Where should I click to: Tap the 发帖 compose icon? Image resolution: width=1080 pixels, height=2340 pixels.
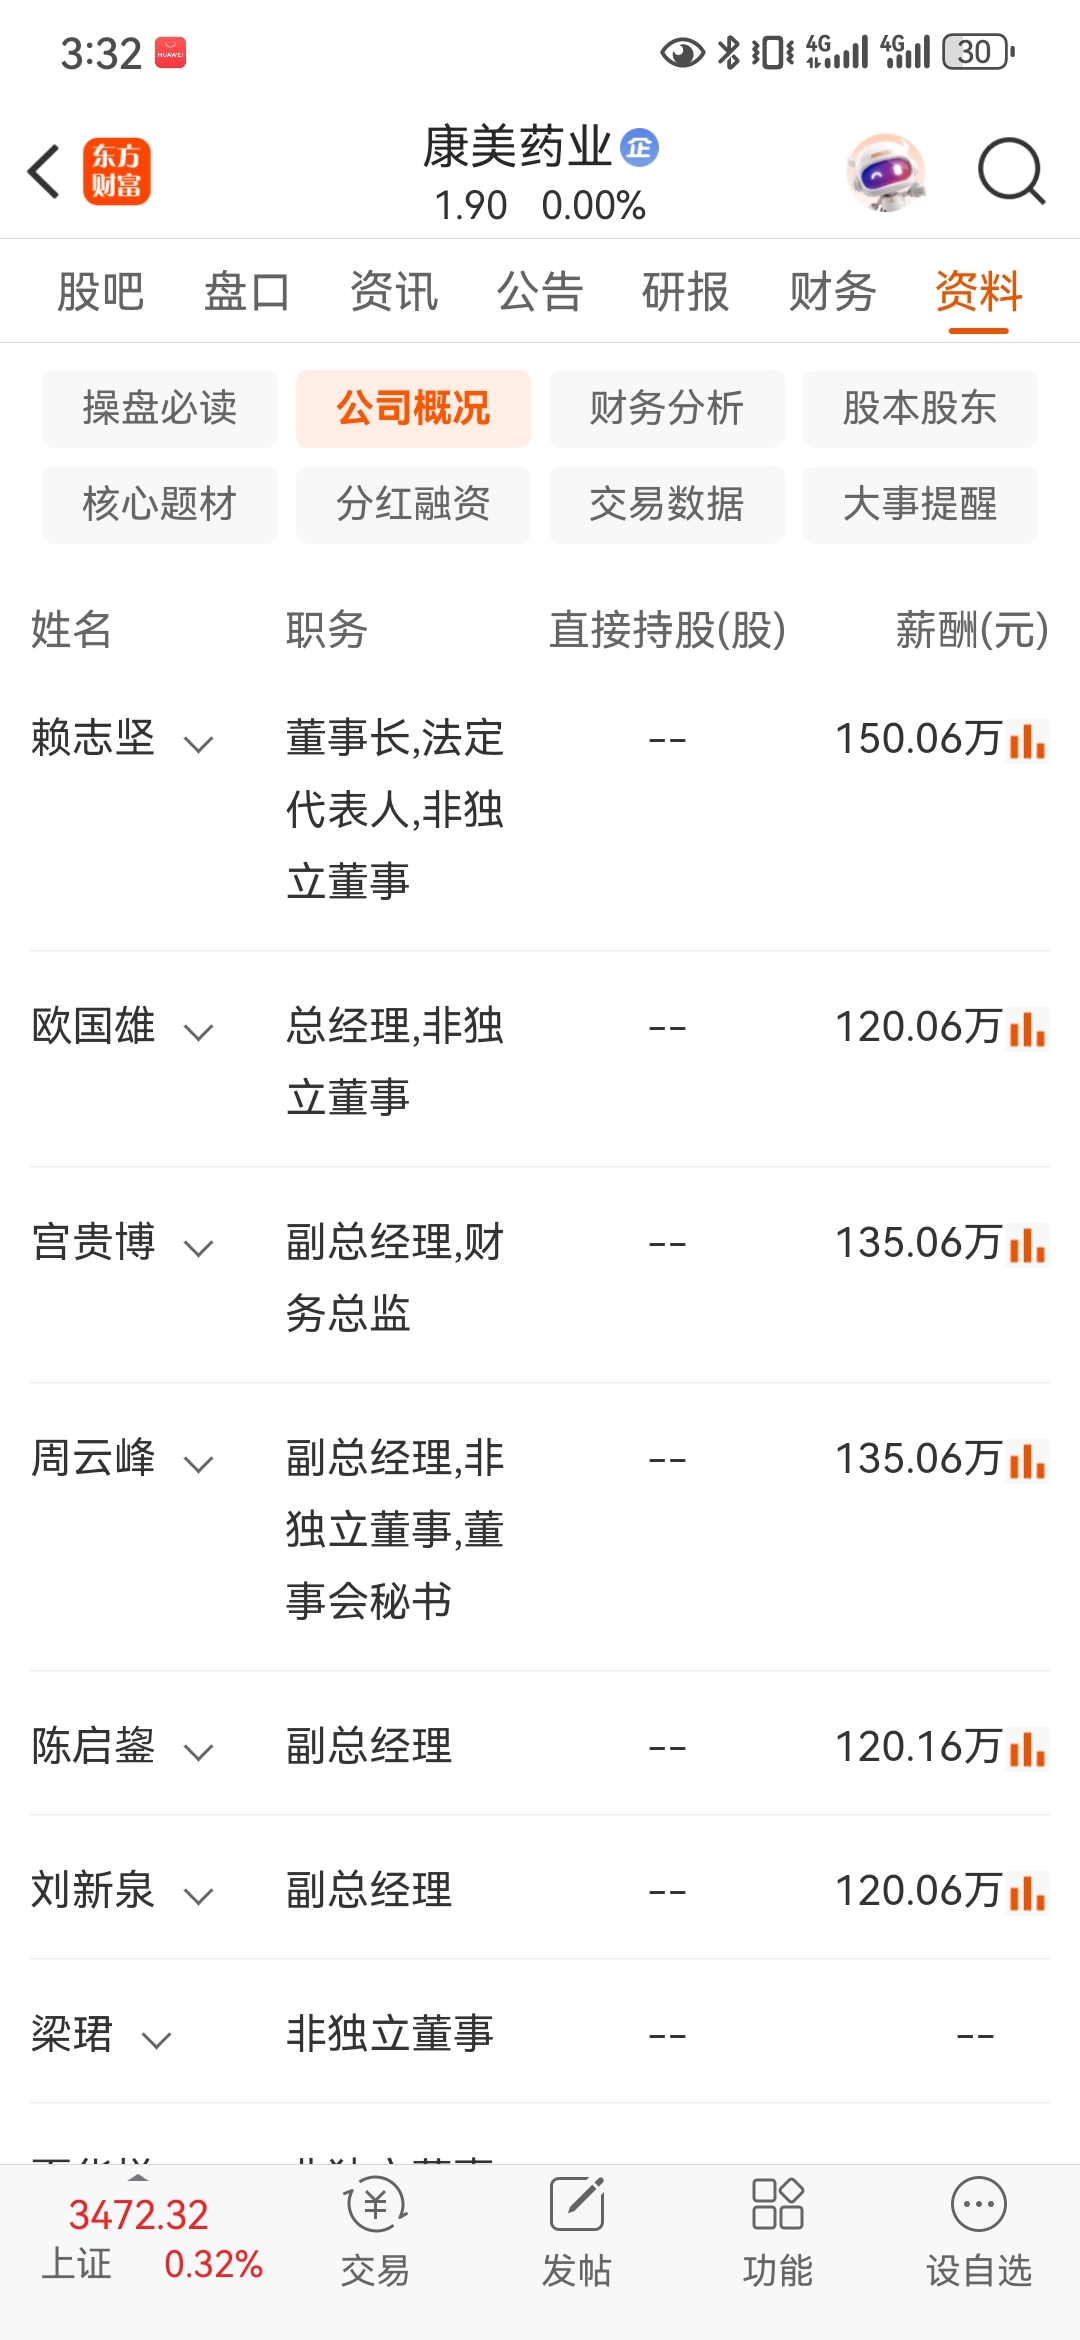[x=577, y=2204]
